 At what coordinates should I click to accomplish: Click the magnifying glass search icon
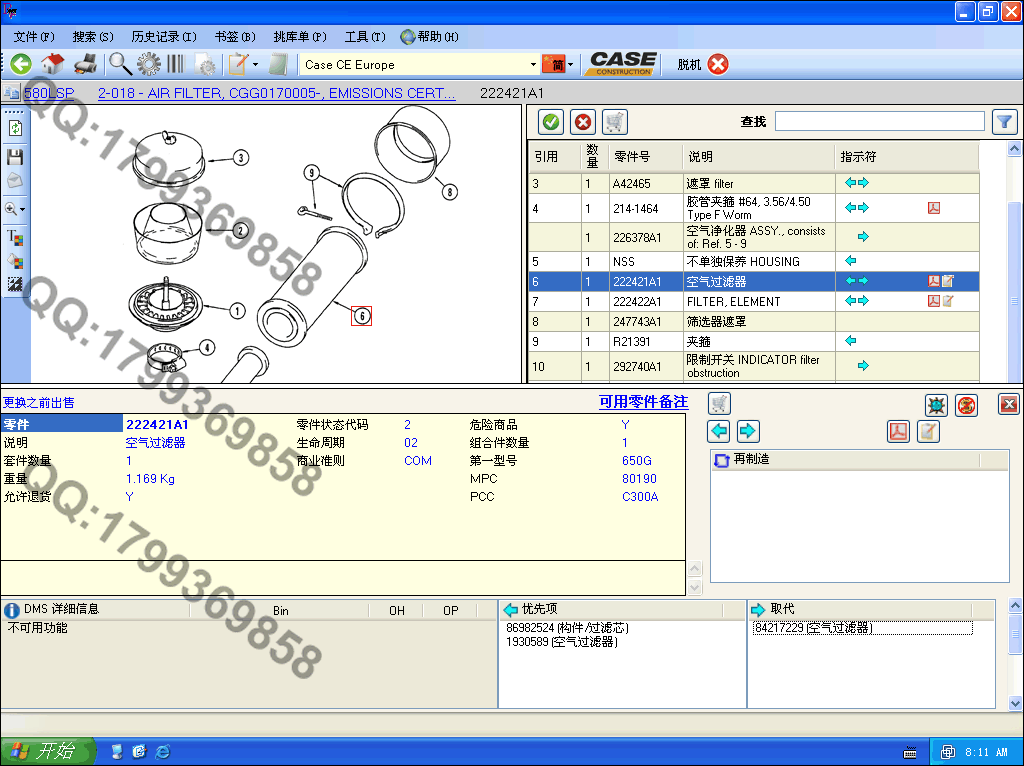click(120, 64)
